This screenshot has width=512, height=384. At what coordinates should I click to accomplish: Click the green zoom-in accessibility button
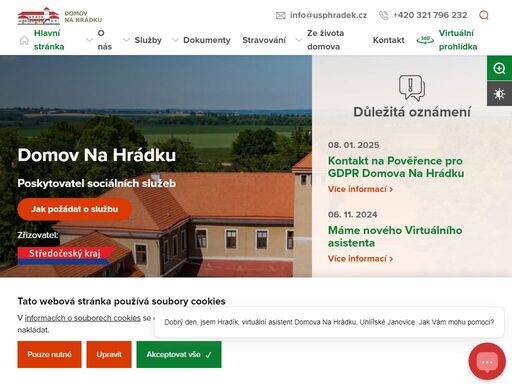point(499,68)
